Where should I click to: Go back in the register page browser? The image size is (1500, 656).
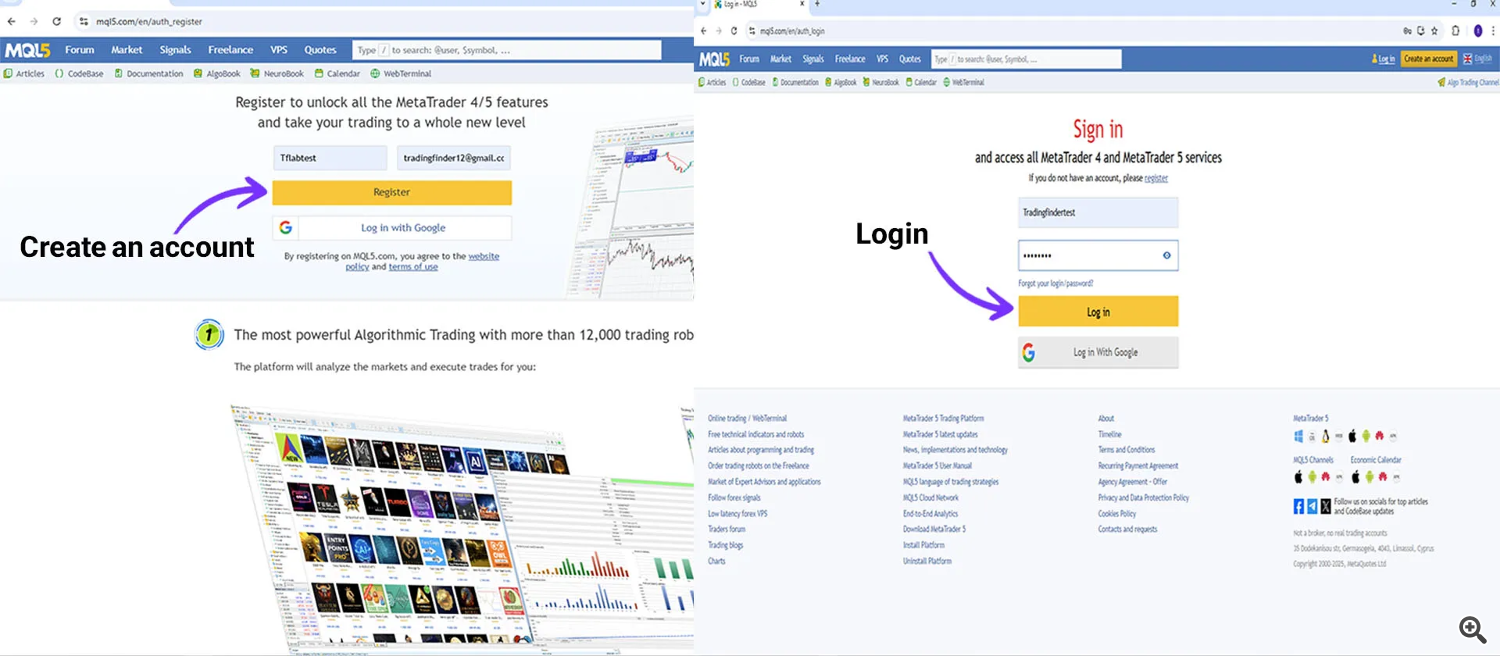[x=11, y=21]
